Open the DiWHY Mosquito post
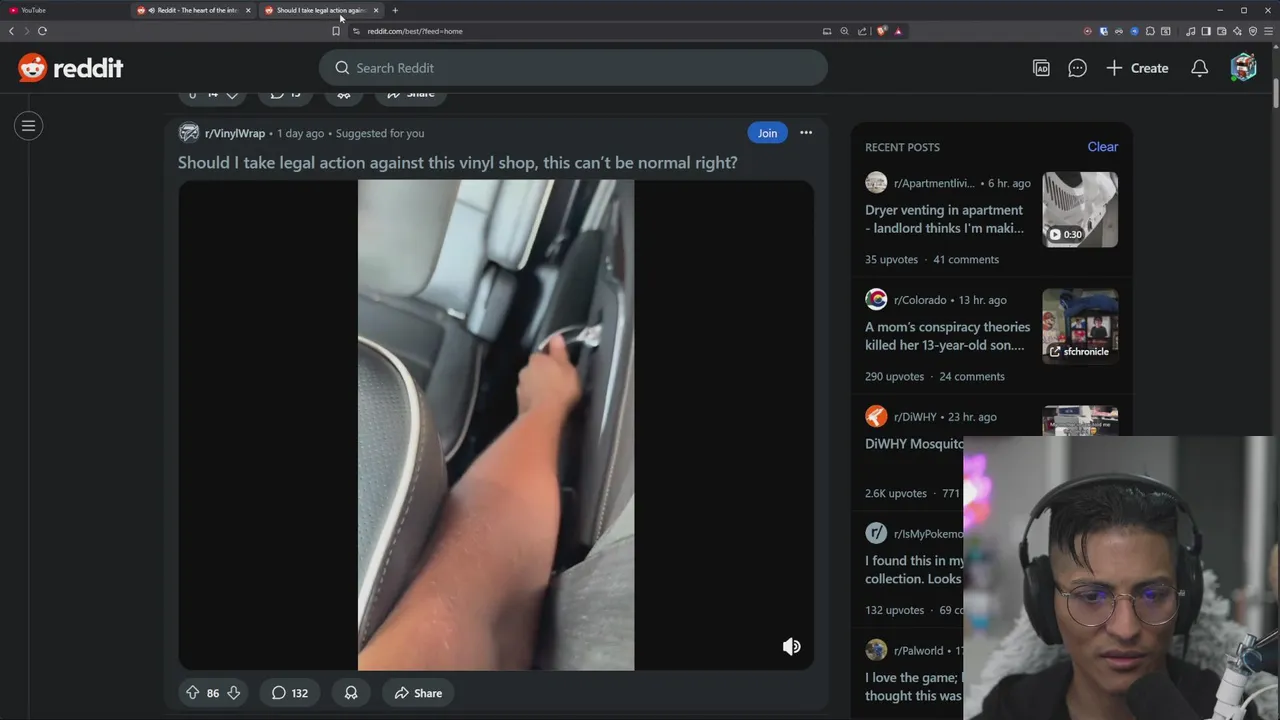 pos(914,444)
